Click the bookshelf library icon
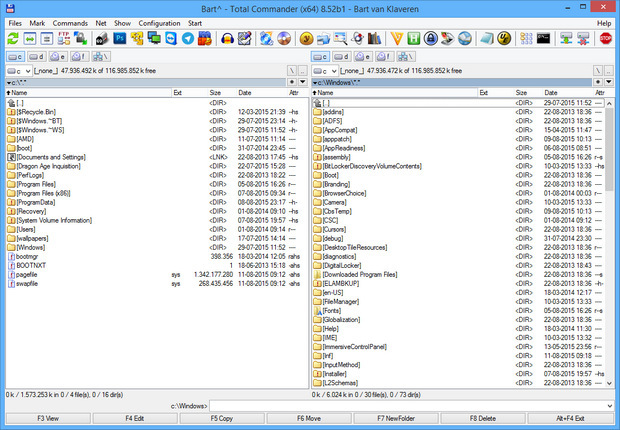 coord(374,39)
